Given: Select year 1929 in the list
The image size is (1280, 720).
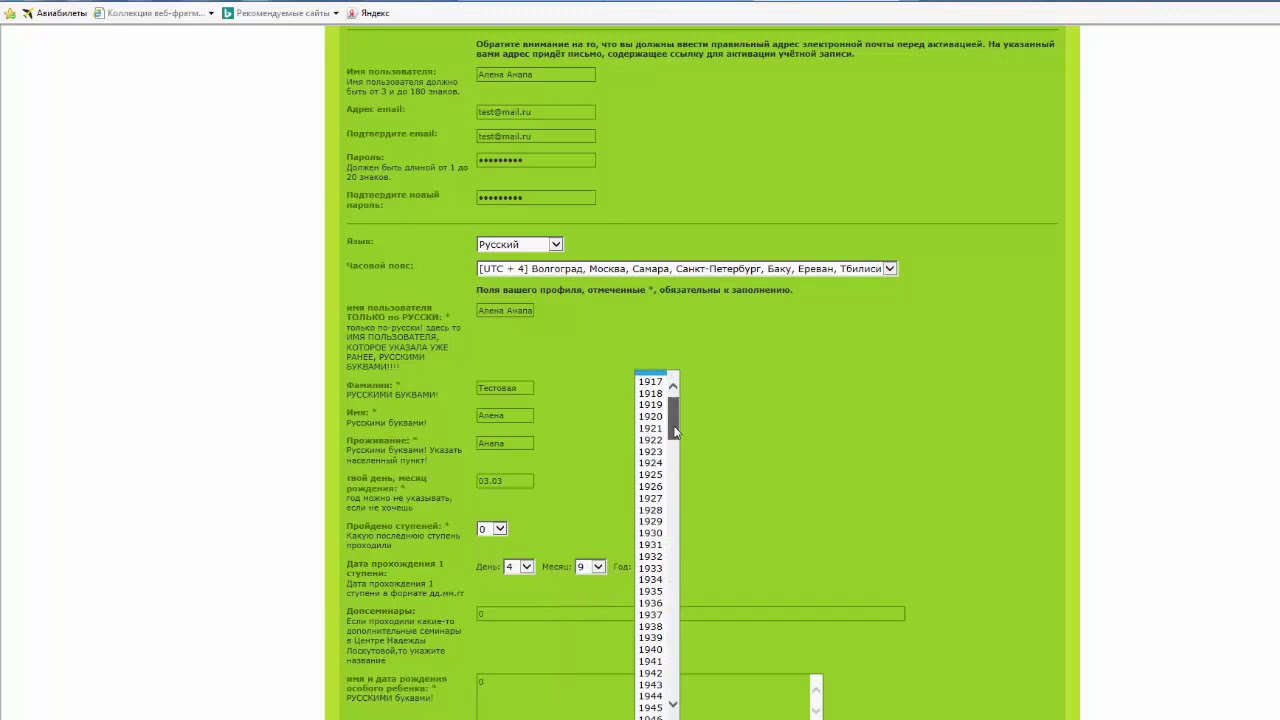Looking at the screenshot, I should [650, 521].
